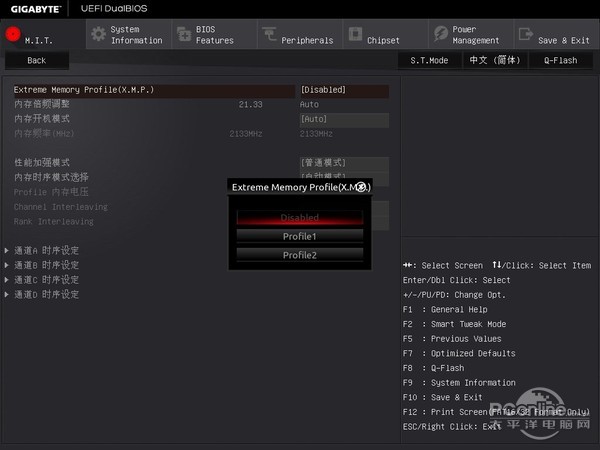This screenshot has height=450, width=600.
Task: Click Channel Interleaving label
Action: (x=60, y=207)
